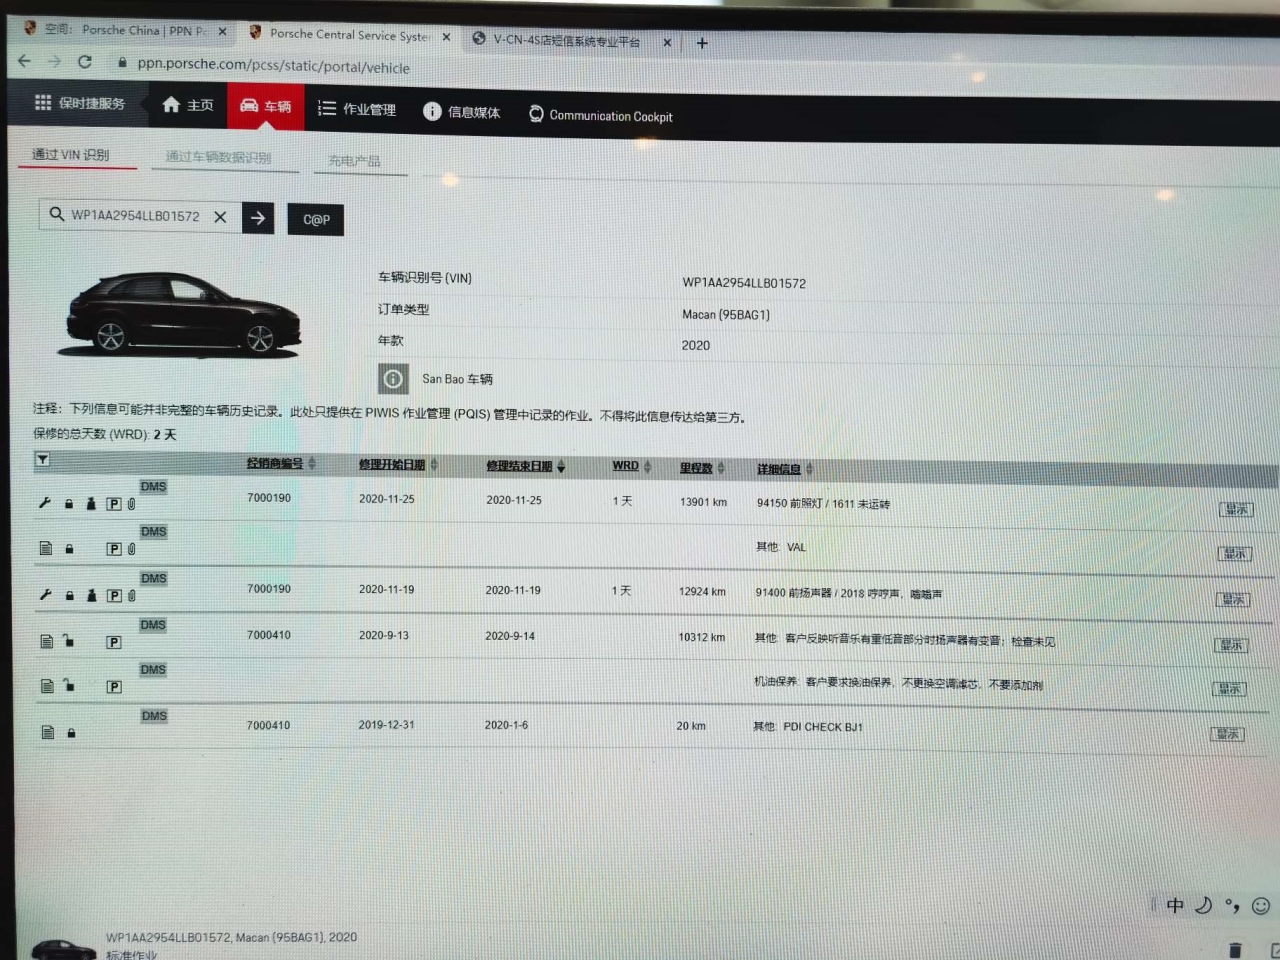Click paperclip attachment in 其他: VAL row
The height and width of the screenshot is (960, 1280).
pyautogui.click(x=131, y=549)
